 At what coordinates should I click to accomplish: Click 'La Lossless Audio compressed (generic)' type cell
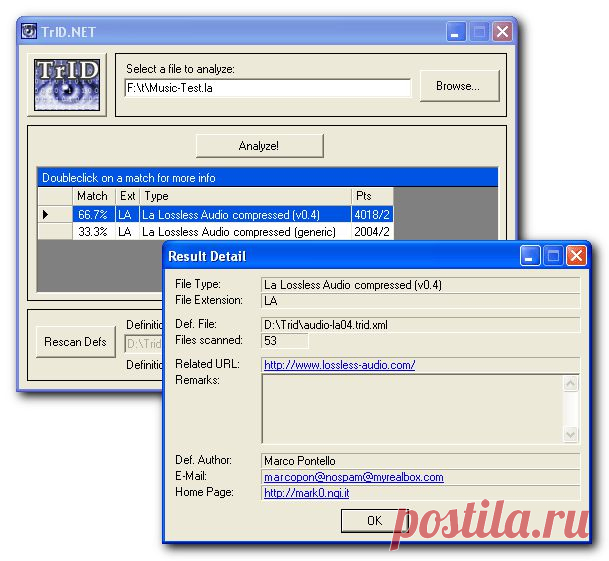coord(245,232)
